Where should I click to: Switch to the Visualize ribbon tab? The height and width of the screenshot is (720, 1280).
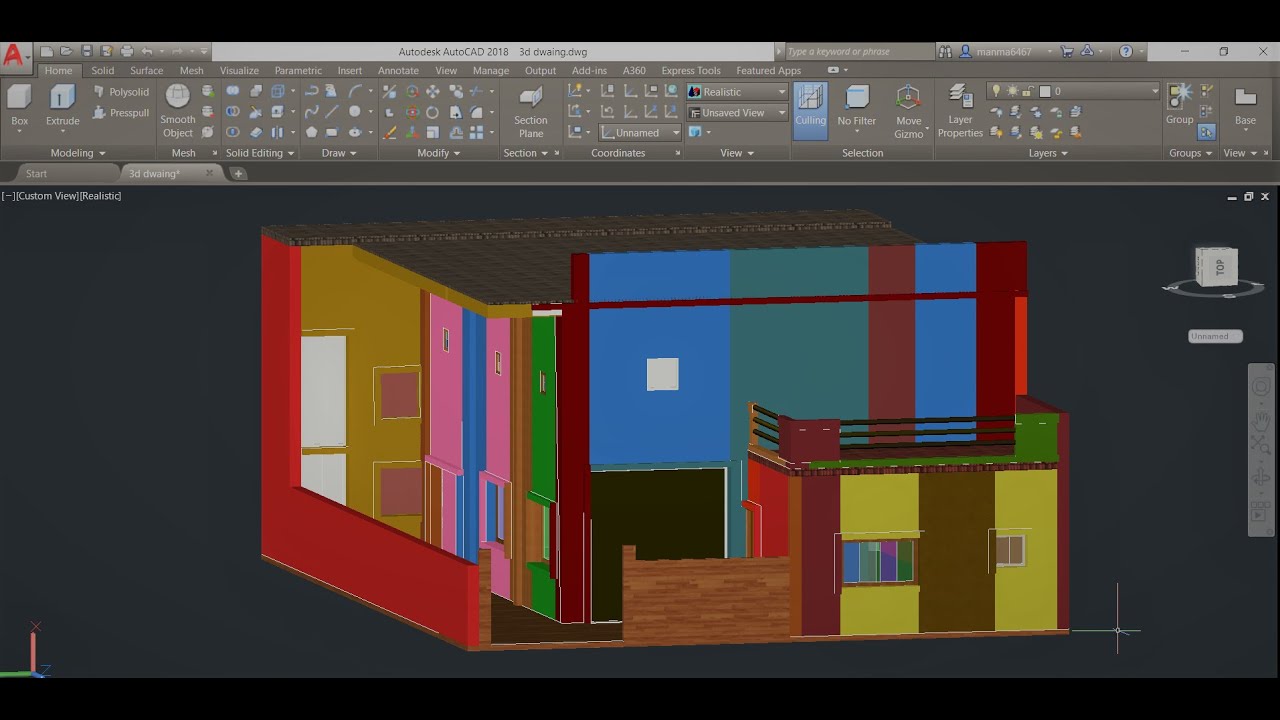(239, 70)
